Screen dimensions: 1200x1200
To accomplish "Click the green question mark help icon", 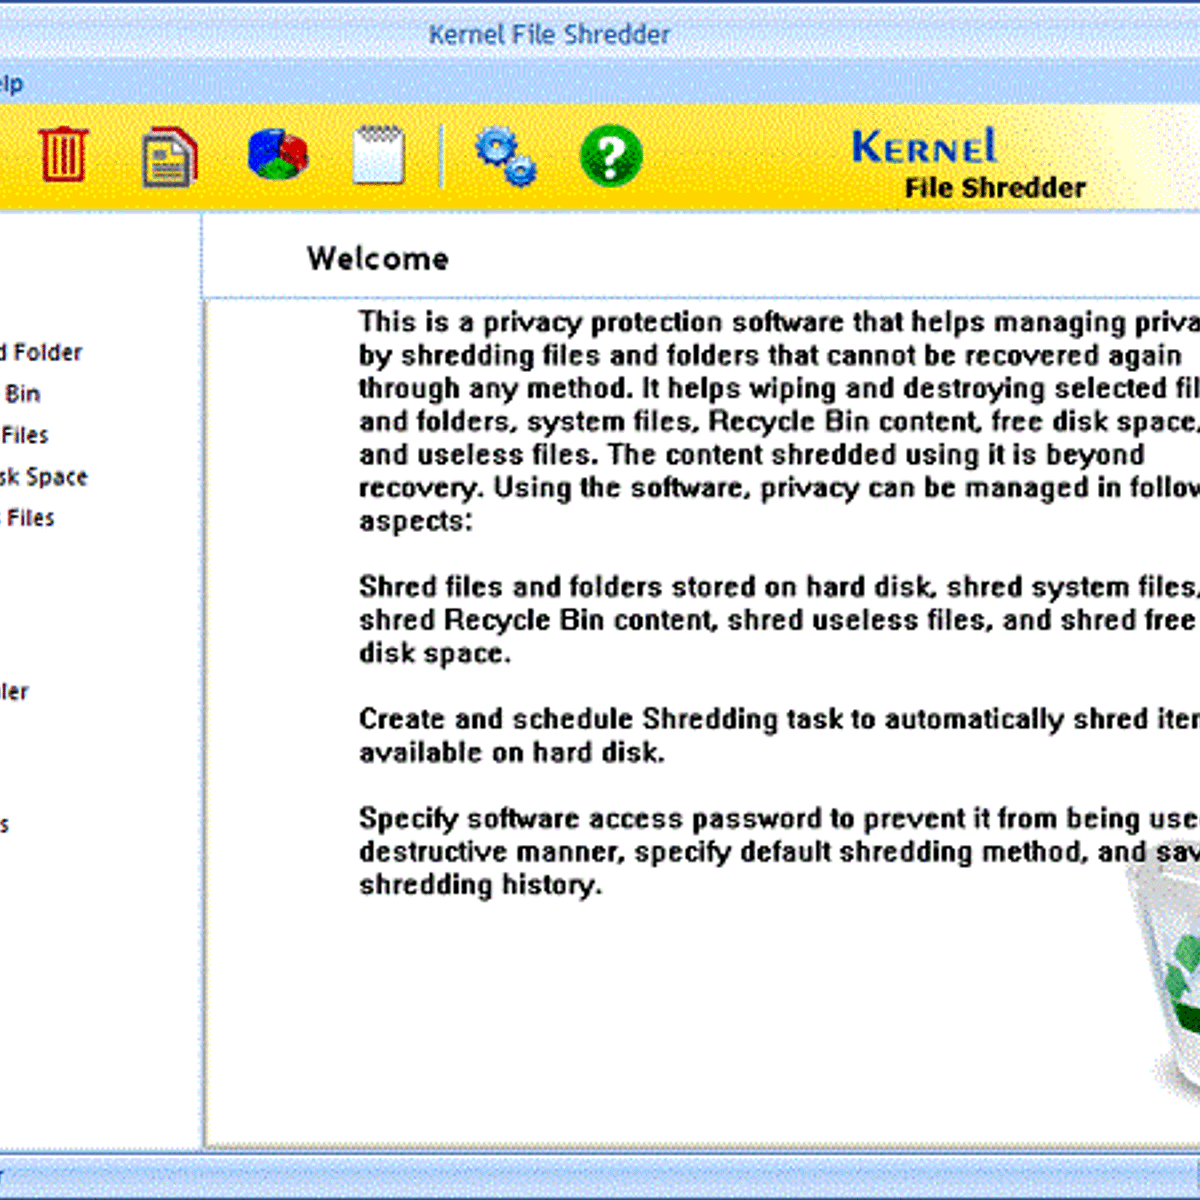I will tap(611, 156).
